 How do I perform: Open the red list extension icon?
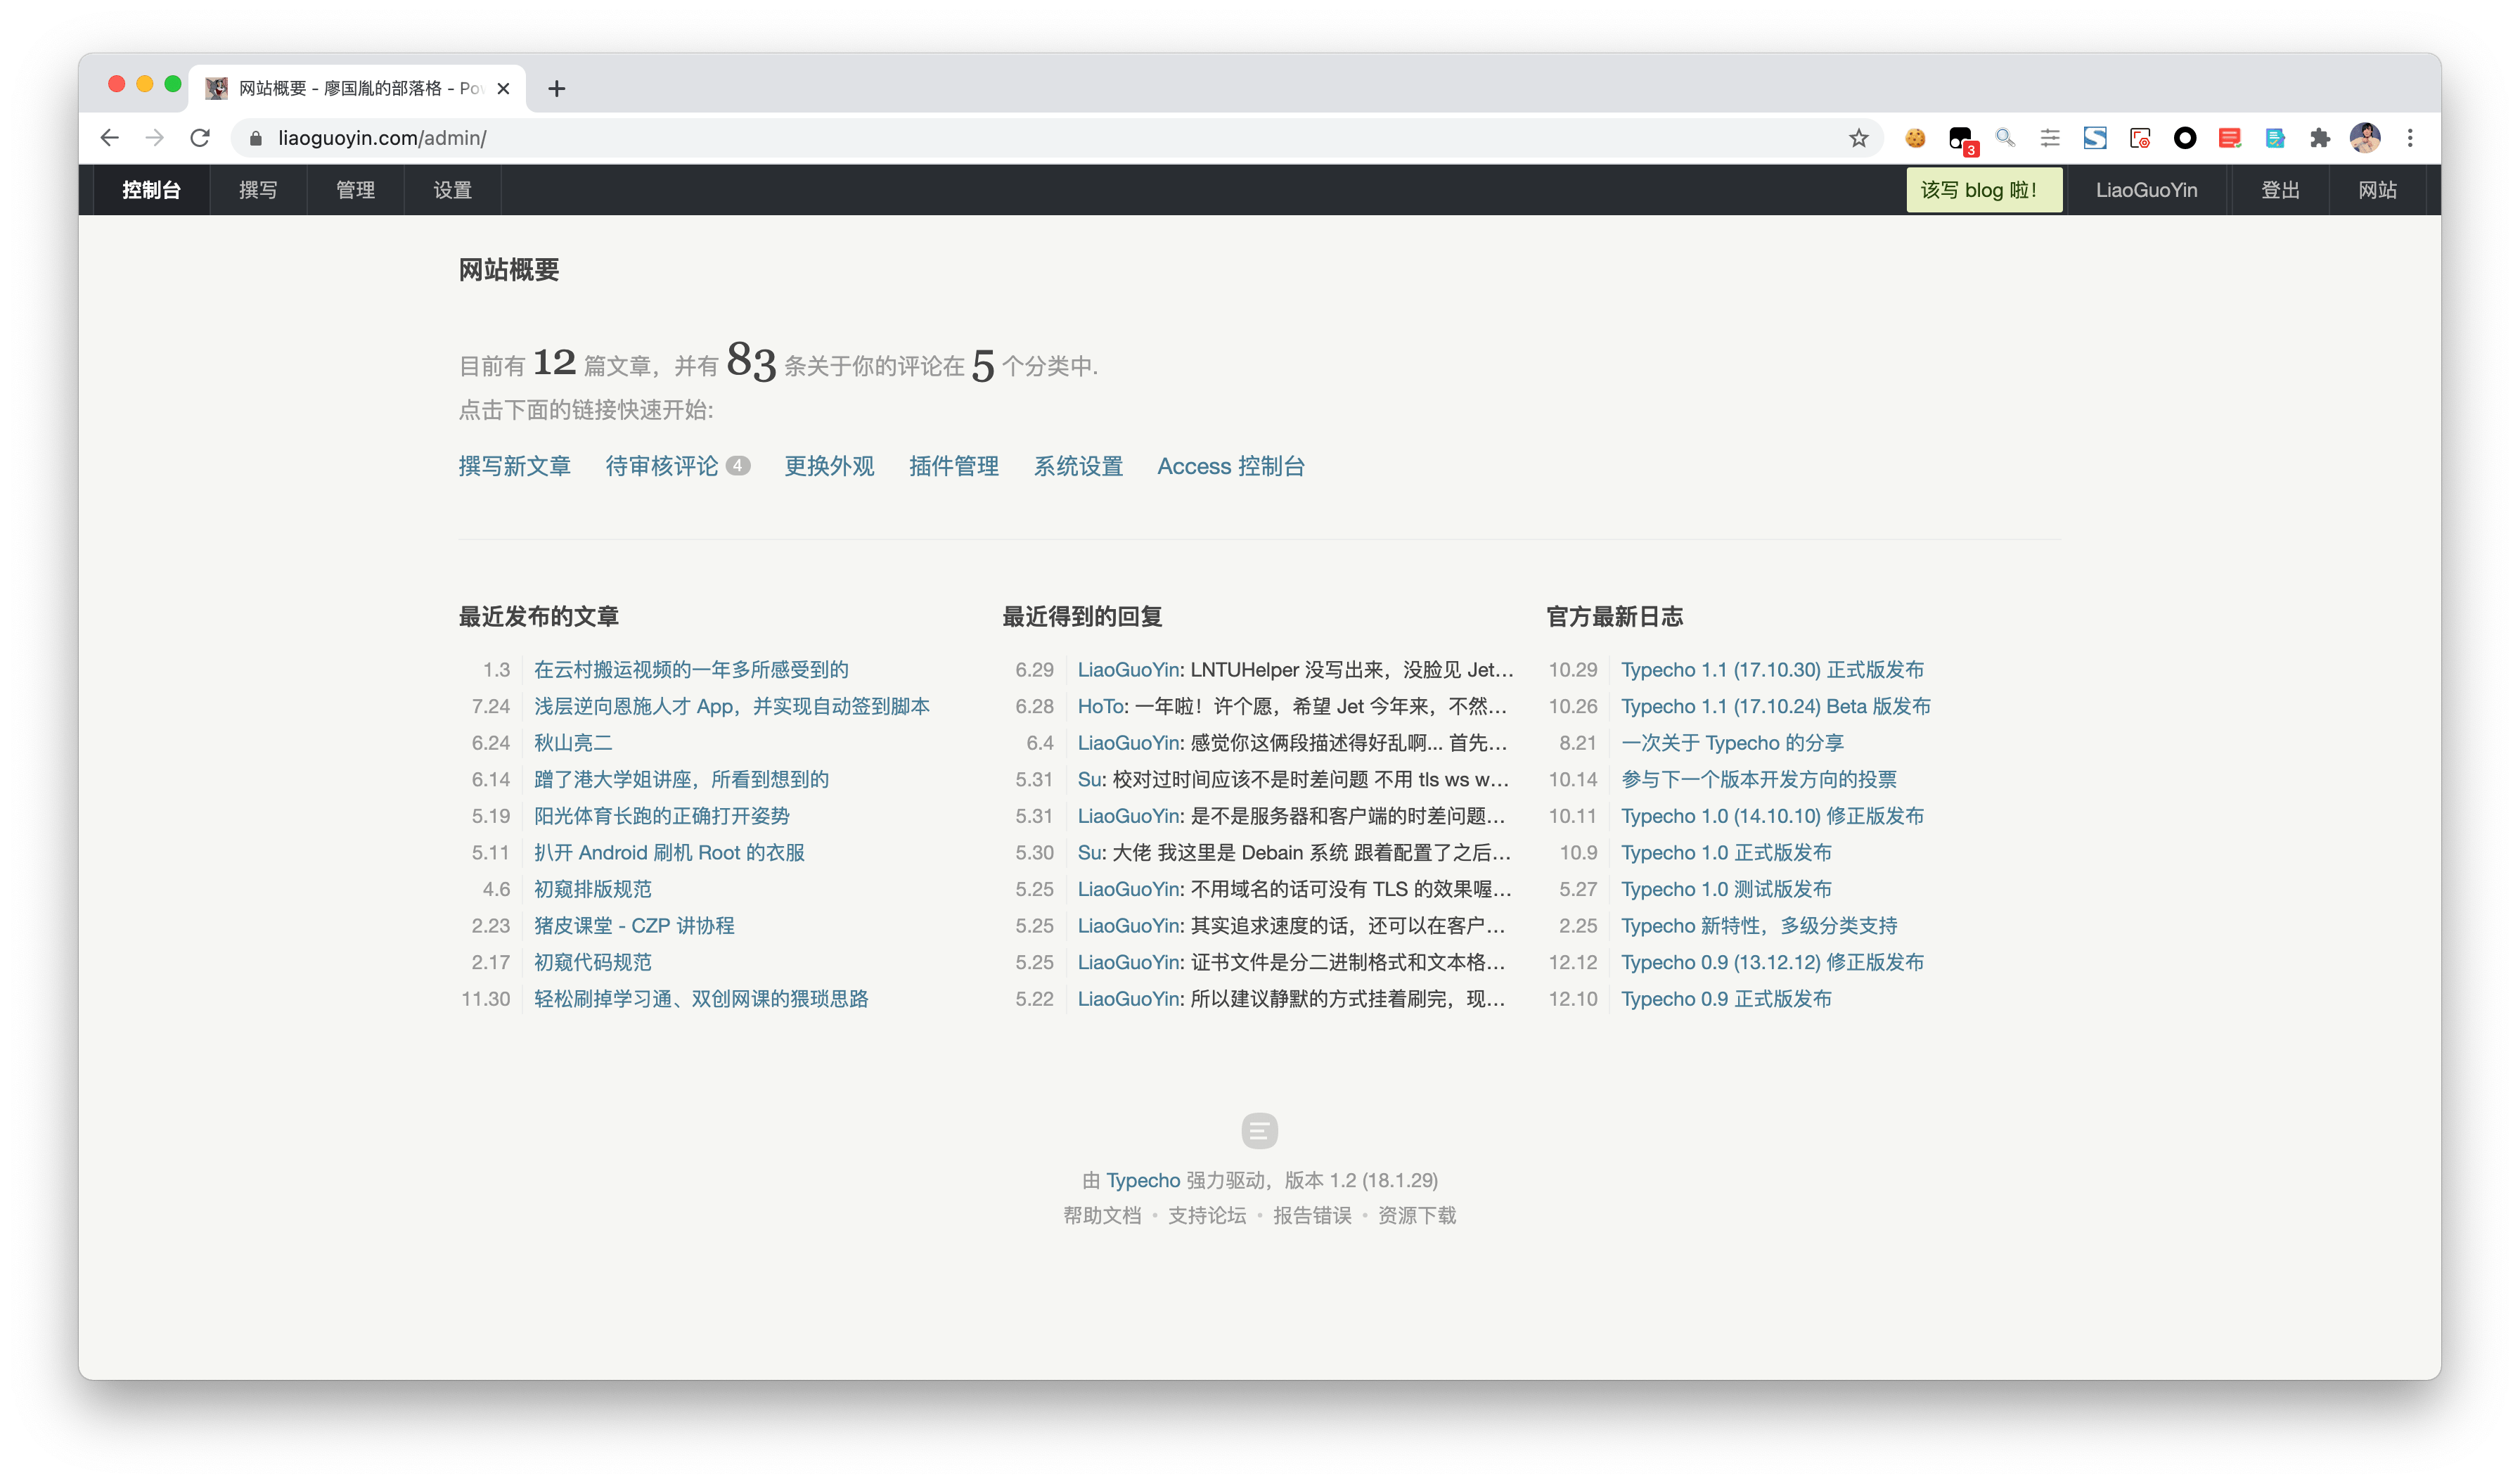pos(2229,138)
